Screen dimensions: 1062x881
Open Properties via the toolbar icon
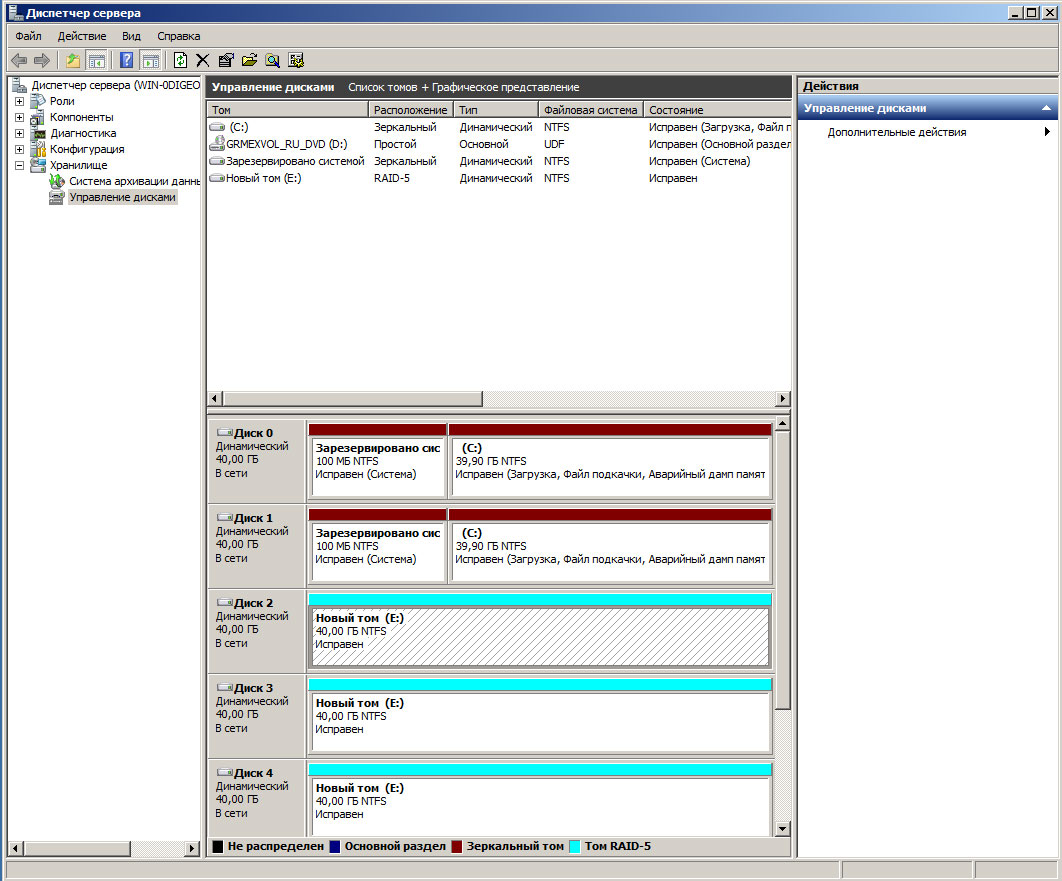(226, 60)
